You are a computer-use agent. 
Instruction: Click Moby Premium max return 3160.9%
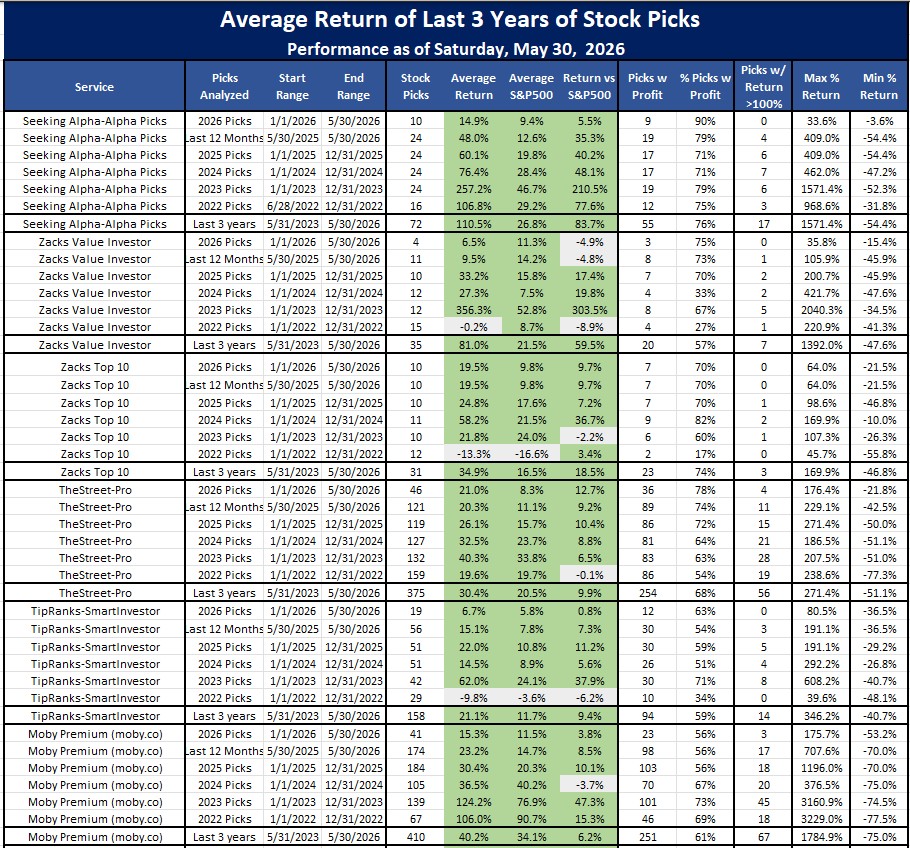coord(821,802)
